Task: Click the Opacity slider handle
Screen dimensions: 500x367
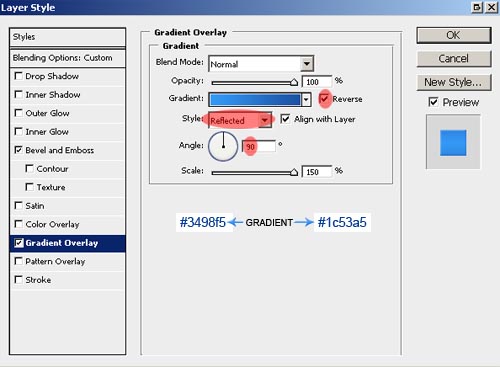Action: (x=294, y=82)
